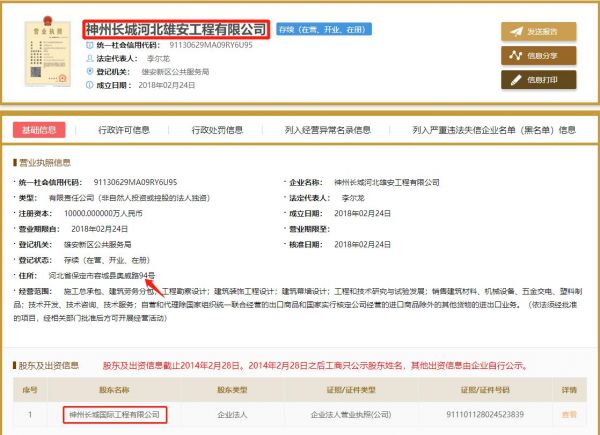The image size is (600, 435).
Task: Click shareholder name 神州长城国际工程有限公司
Action: tap(114, 415)
